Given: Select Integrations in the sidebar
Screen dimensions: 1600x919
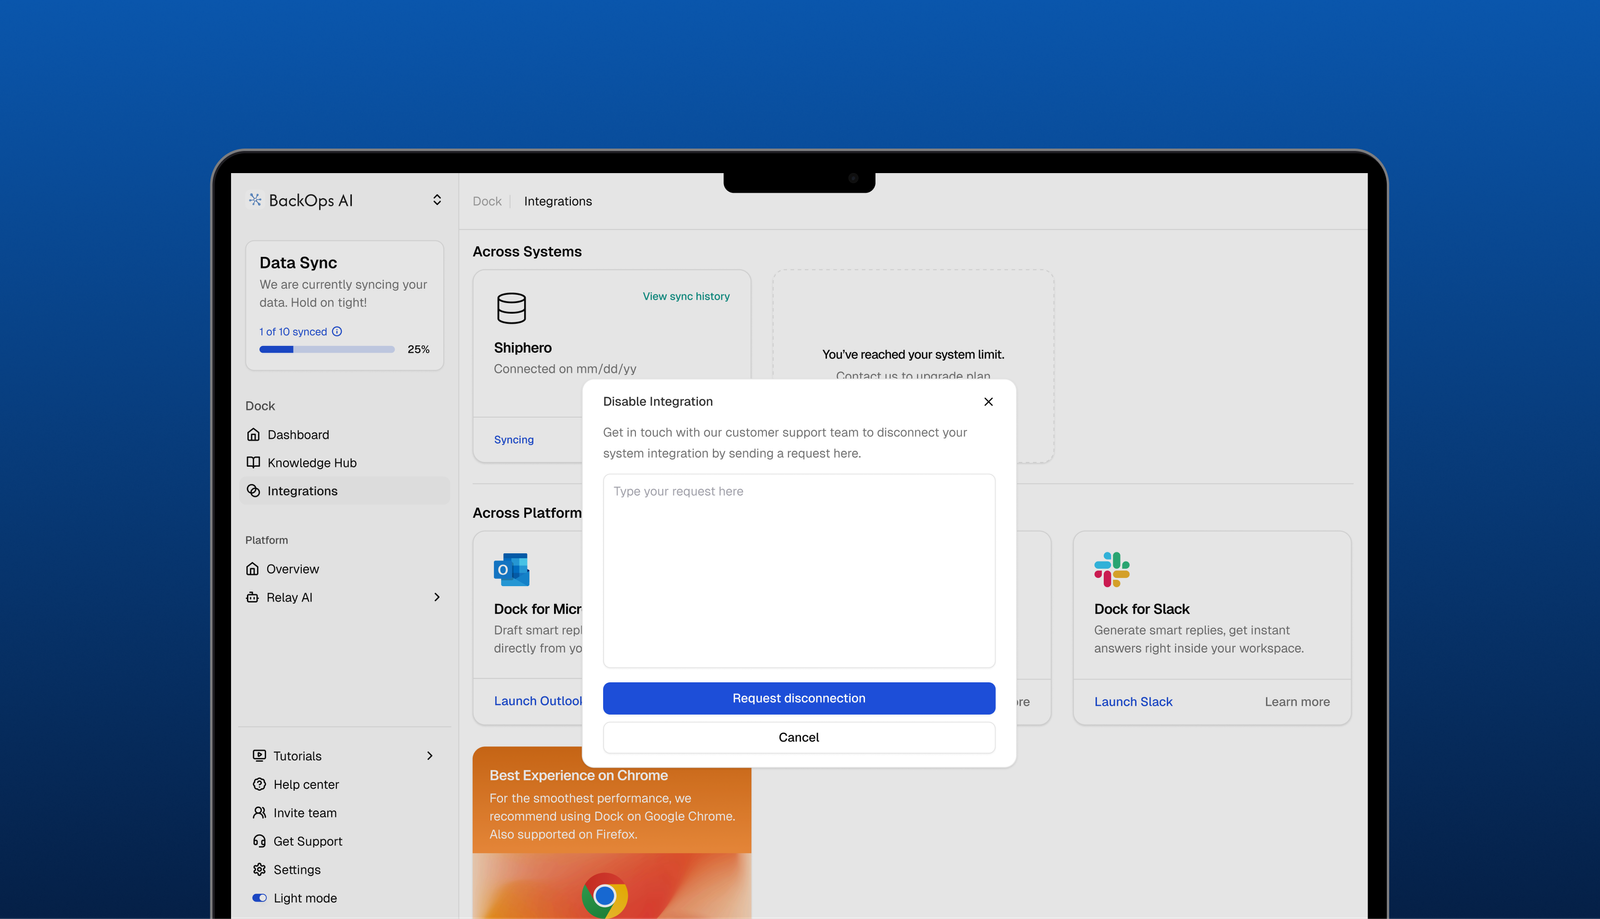Looking at the screenshot, I should [346, 491].
